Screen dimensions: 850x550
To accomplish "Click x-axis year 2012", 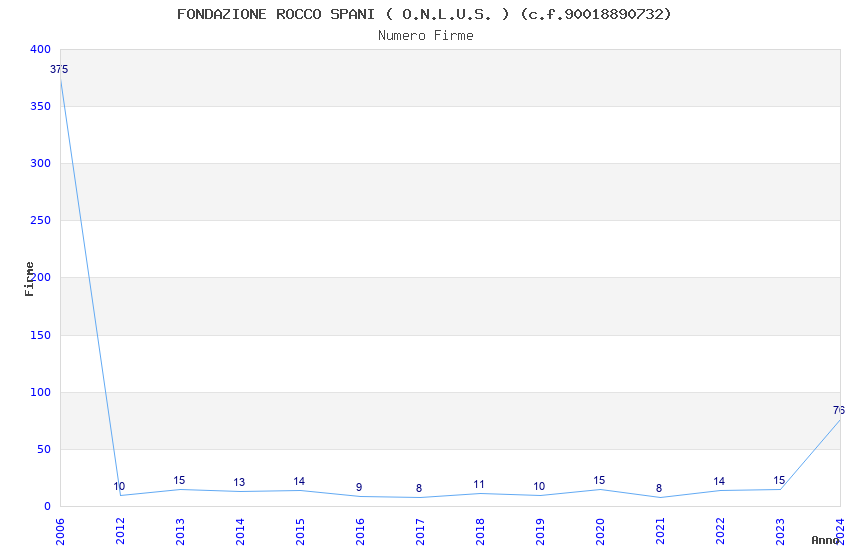I will click(x=120, y=531).
